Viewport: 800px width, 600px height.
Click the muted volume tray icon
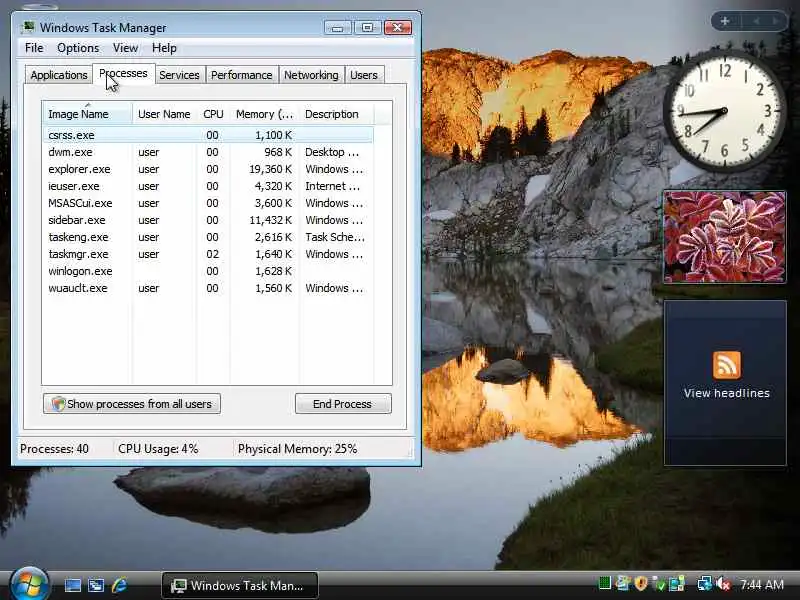[723, 584]
